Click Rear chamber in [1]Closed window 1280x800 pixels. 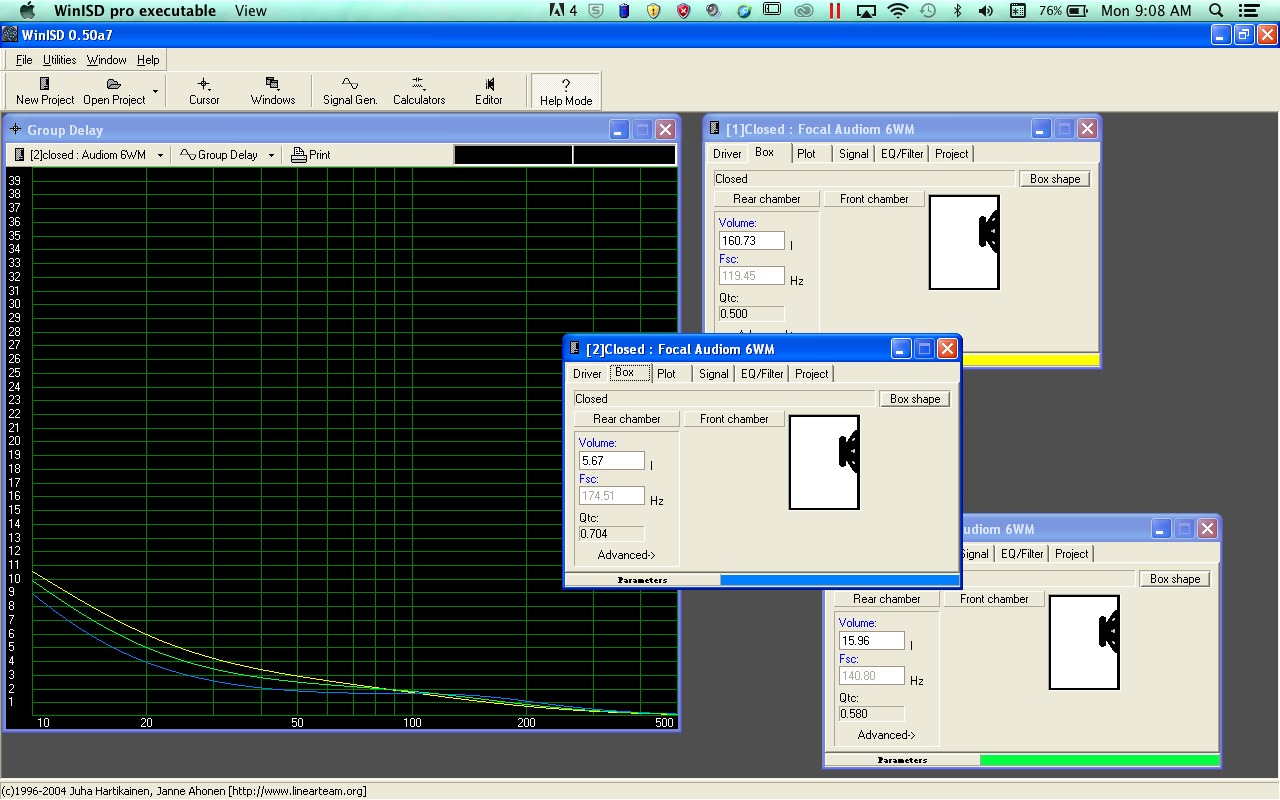pos(767,199)
